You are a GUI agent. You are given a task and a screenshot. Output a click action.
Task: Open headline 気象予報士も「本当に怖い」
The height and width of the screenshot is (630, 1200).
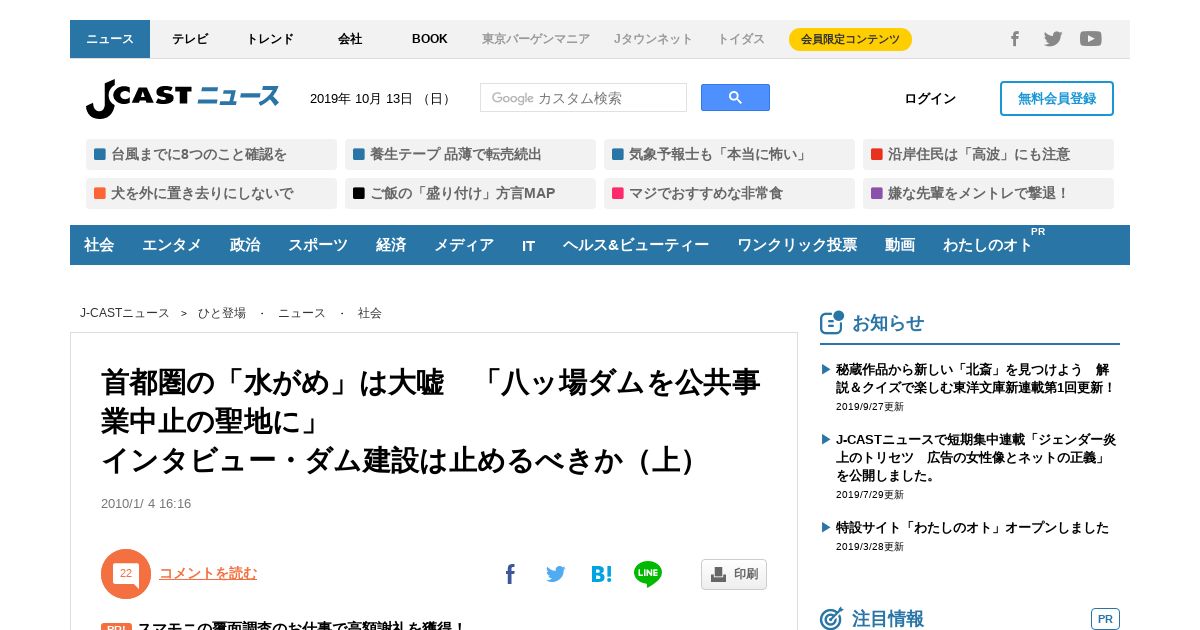click(729, 154)
